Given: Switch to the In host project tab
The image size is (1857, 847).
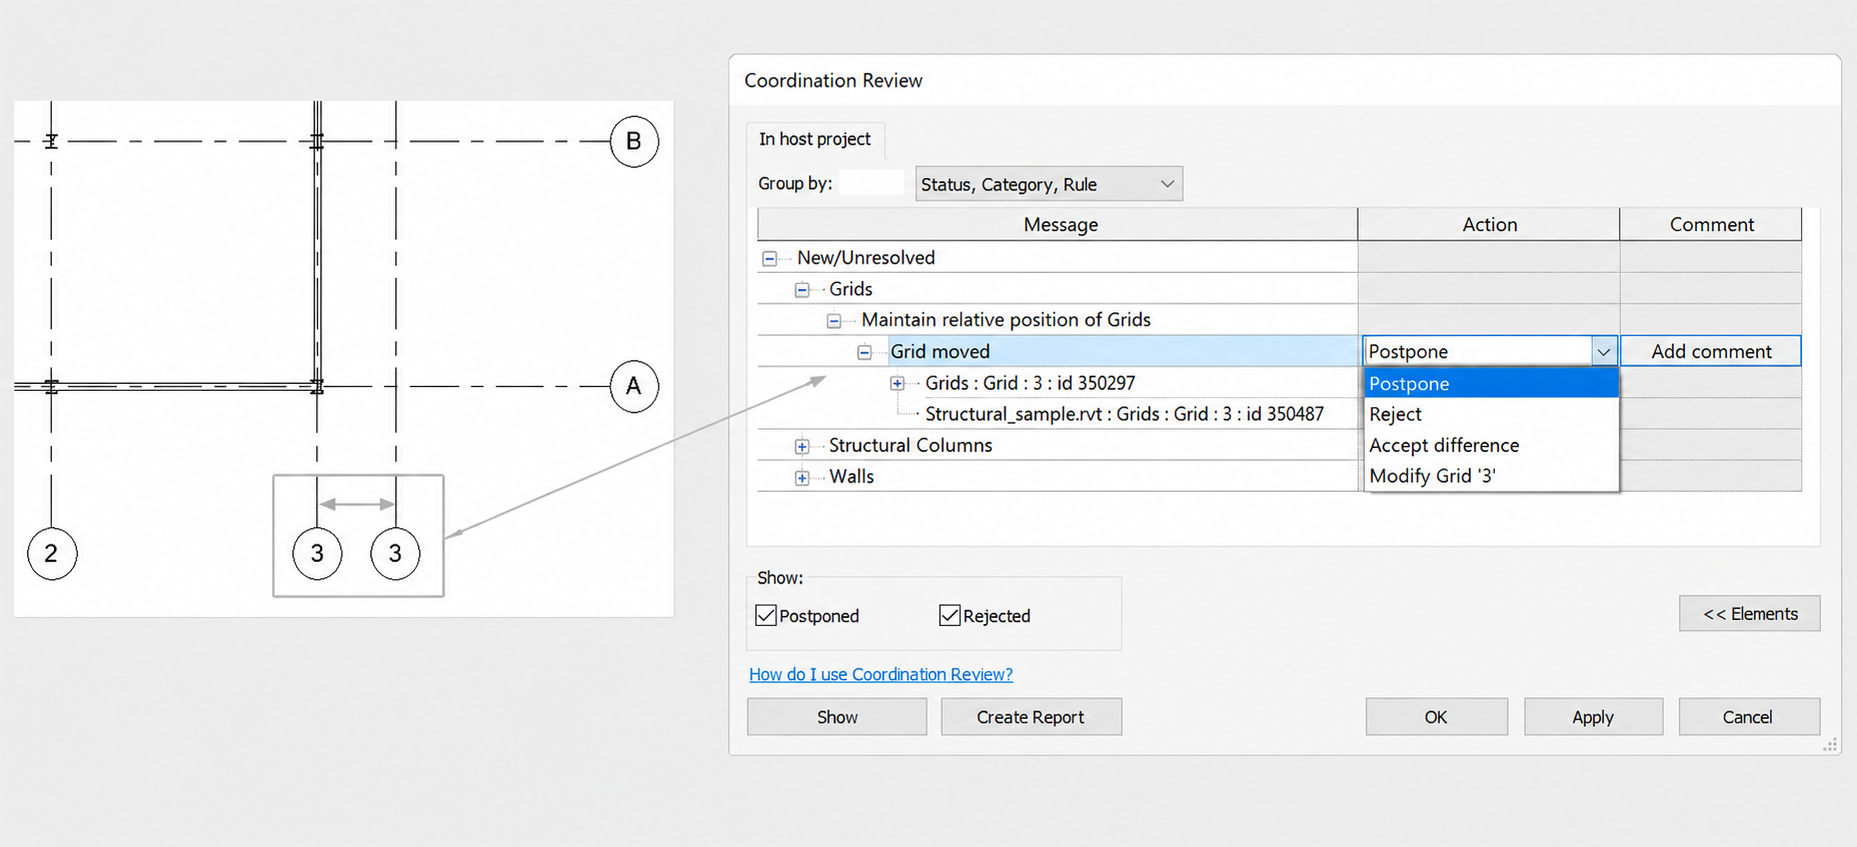Looking at the screenshot, I should [815, 139].
